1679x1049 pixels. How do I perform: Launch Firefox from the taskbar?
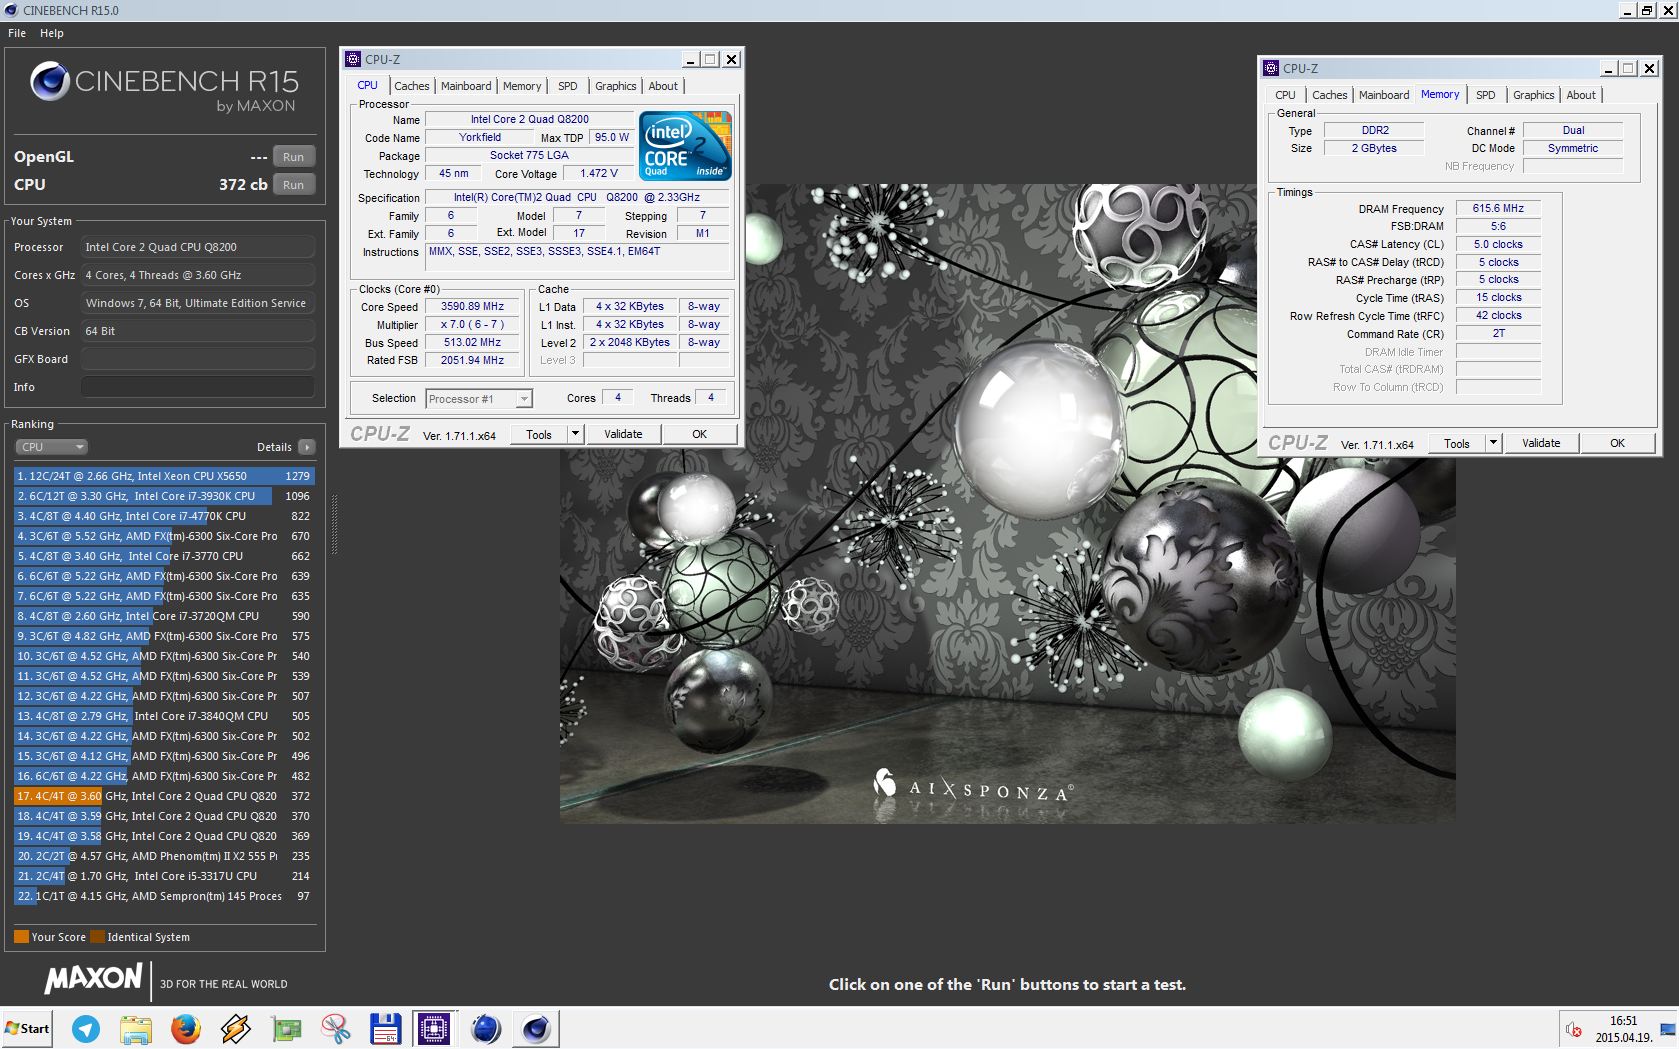[186, 1028]
